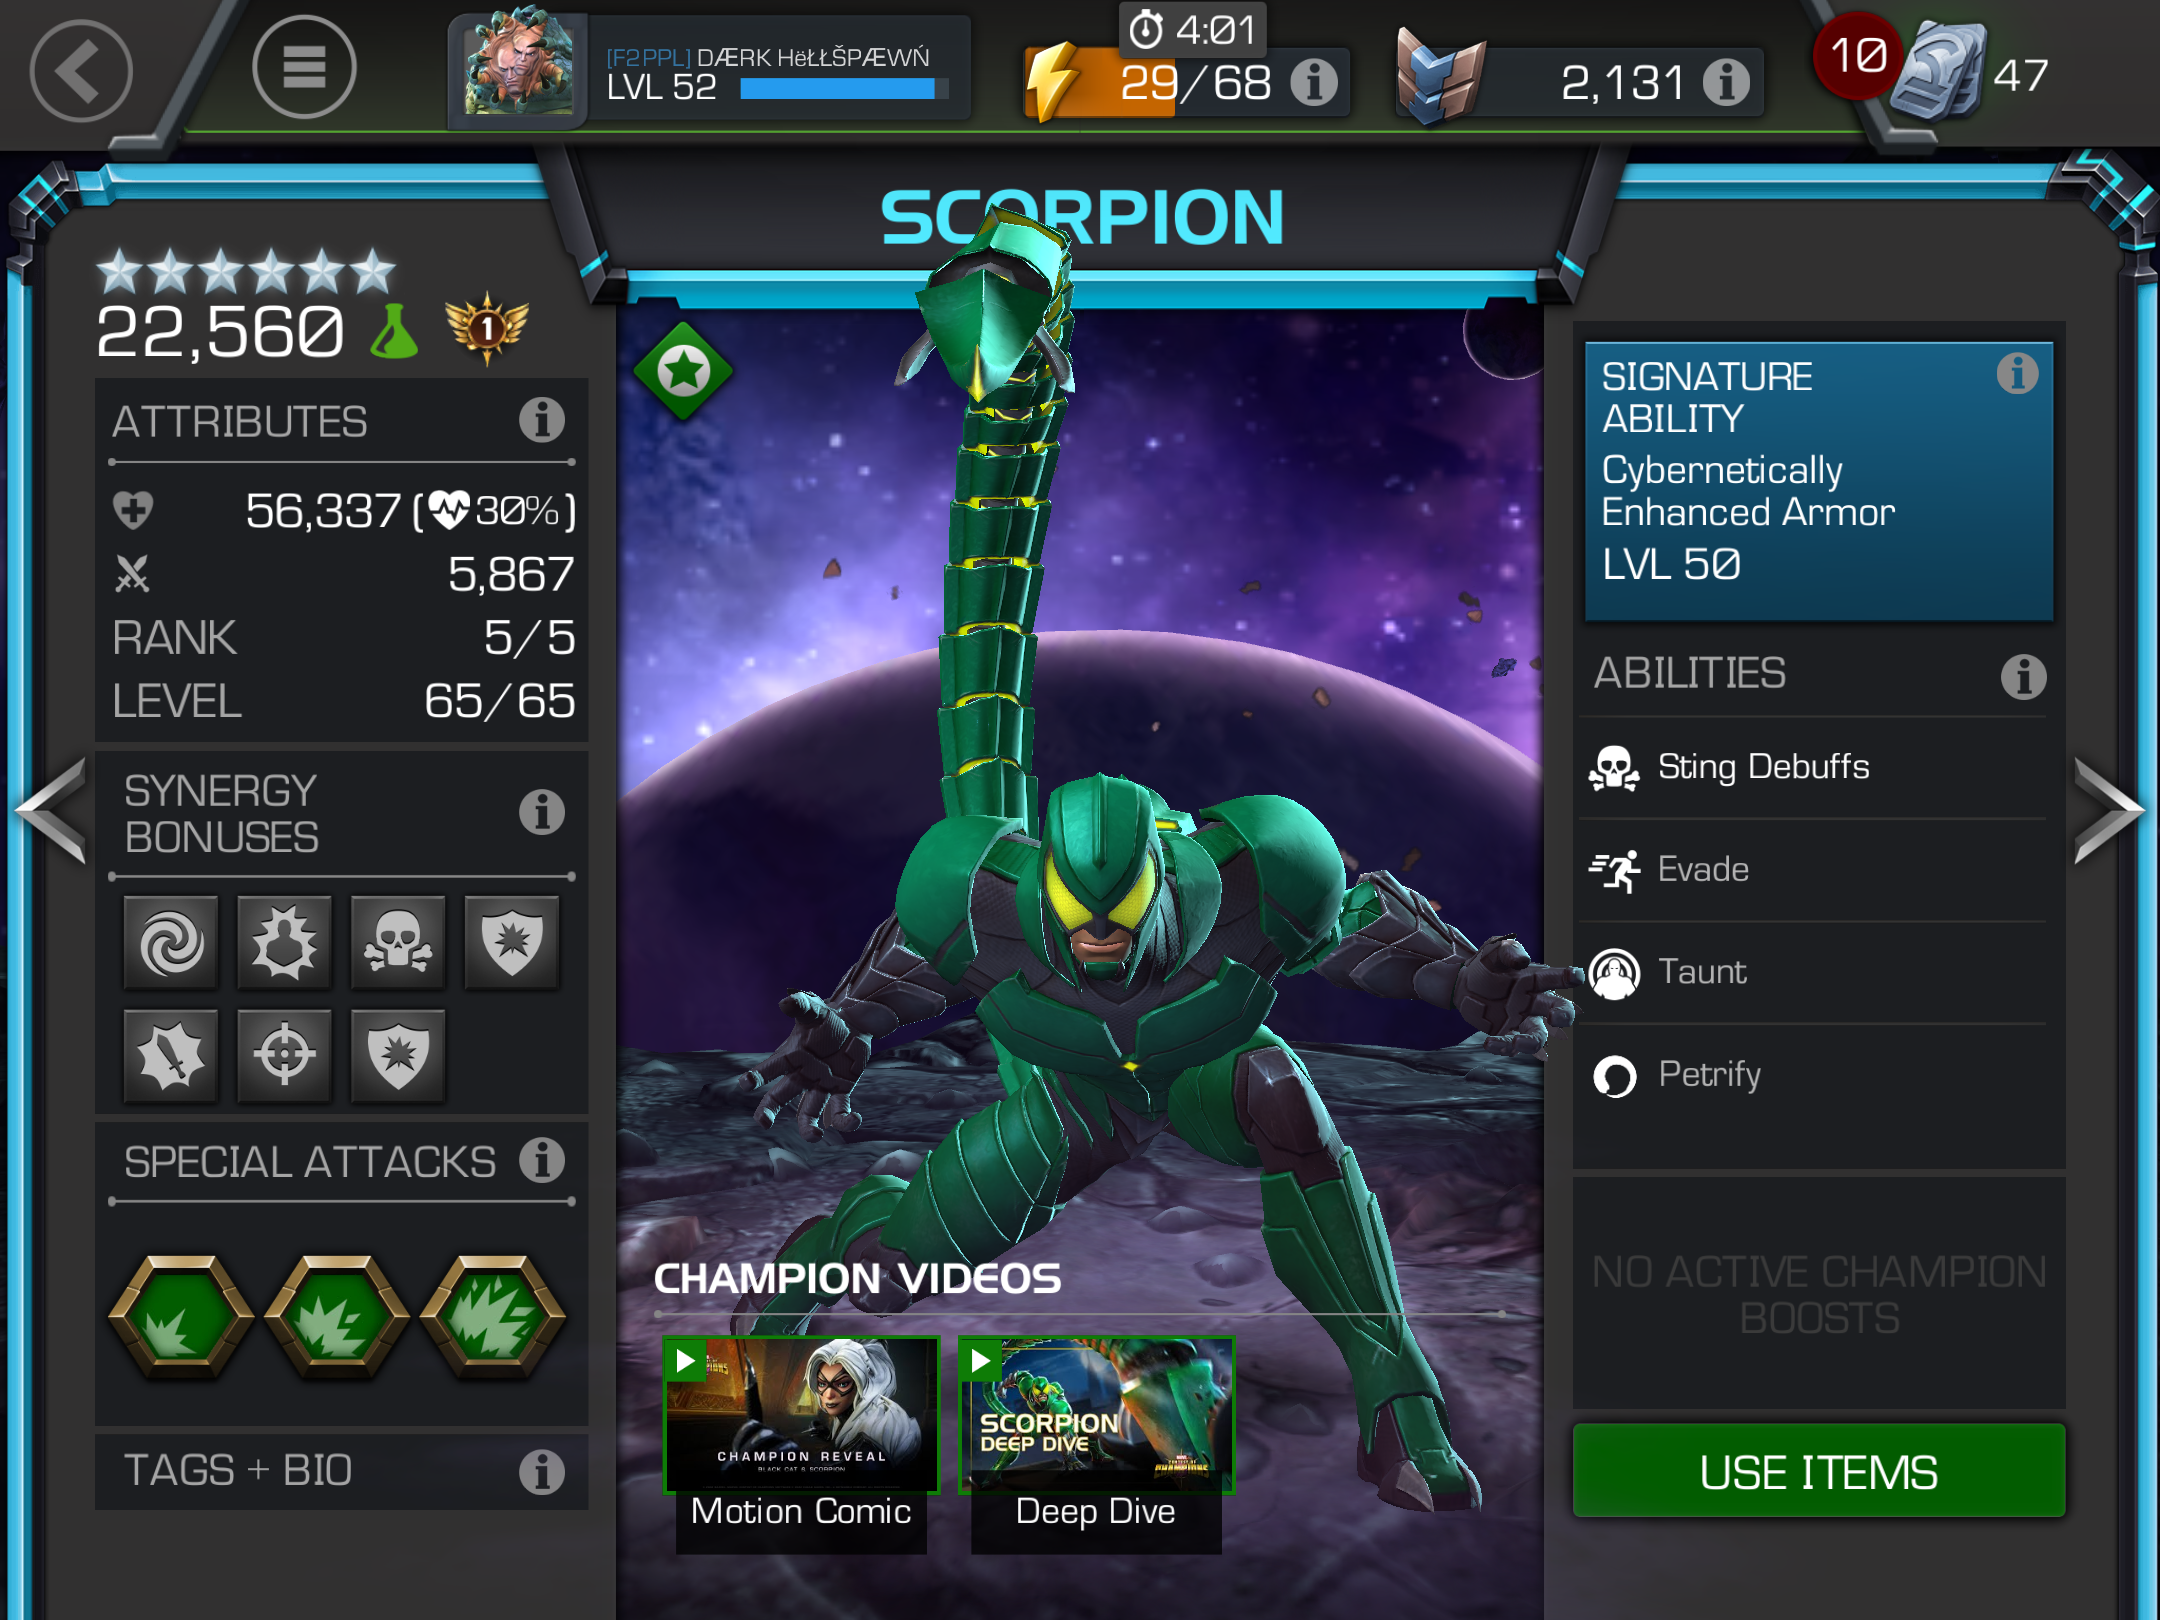This screenshot has height=1620, width=2160.
Task: Click the Use Items button
Action: (1818, 1471)
